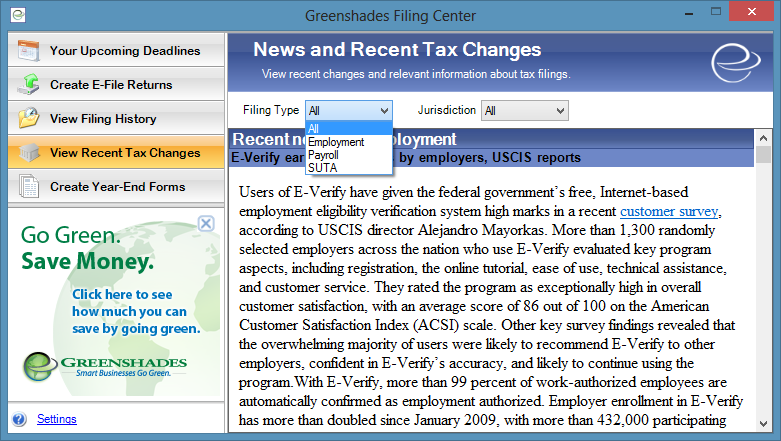Open Create E-File Returns

[116, 84]
